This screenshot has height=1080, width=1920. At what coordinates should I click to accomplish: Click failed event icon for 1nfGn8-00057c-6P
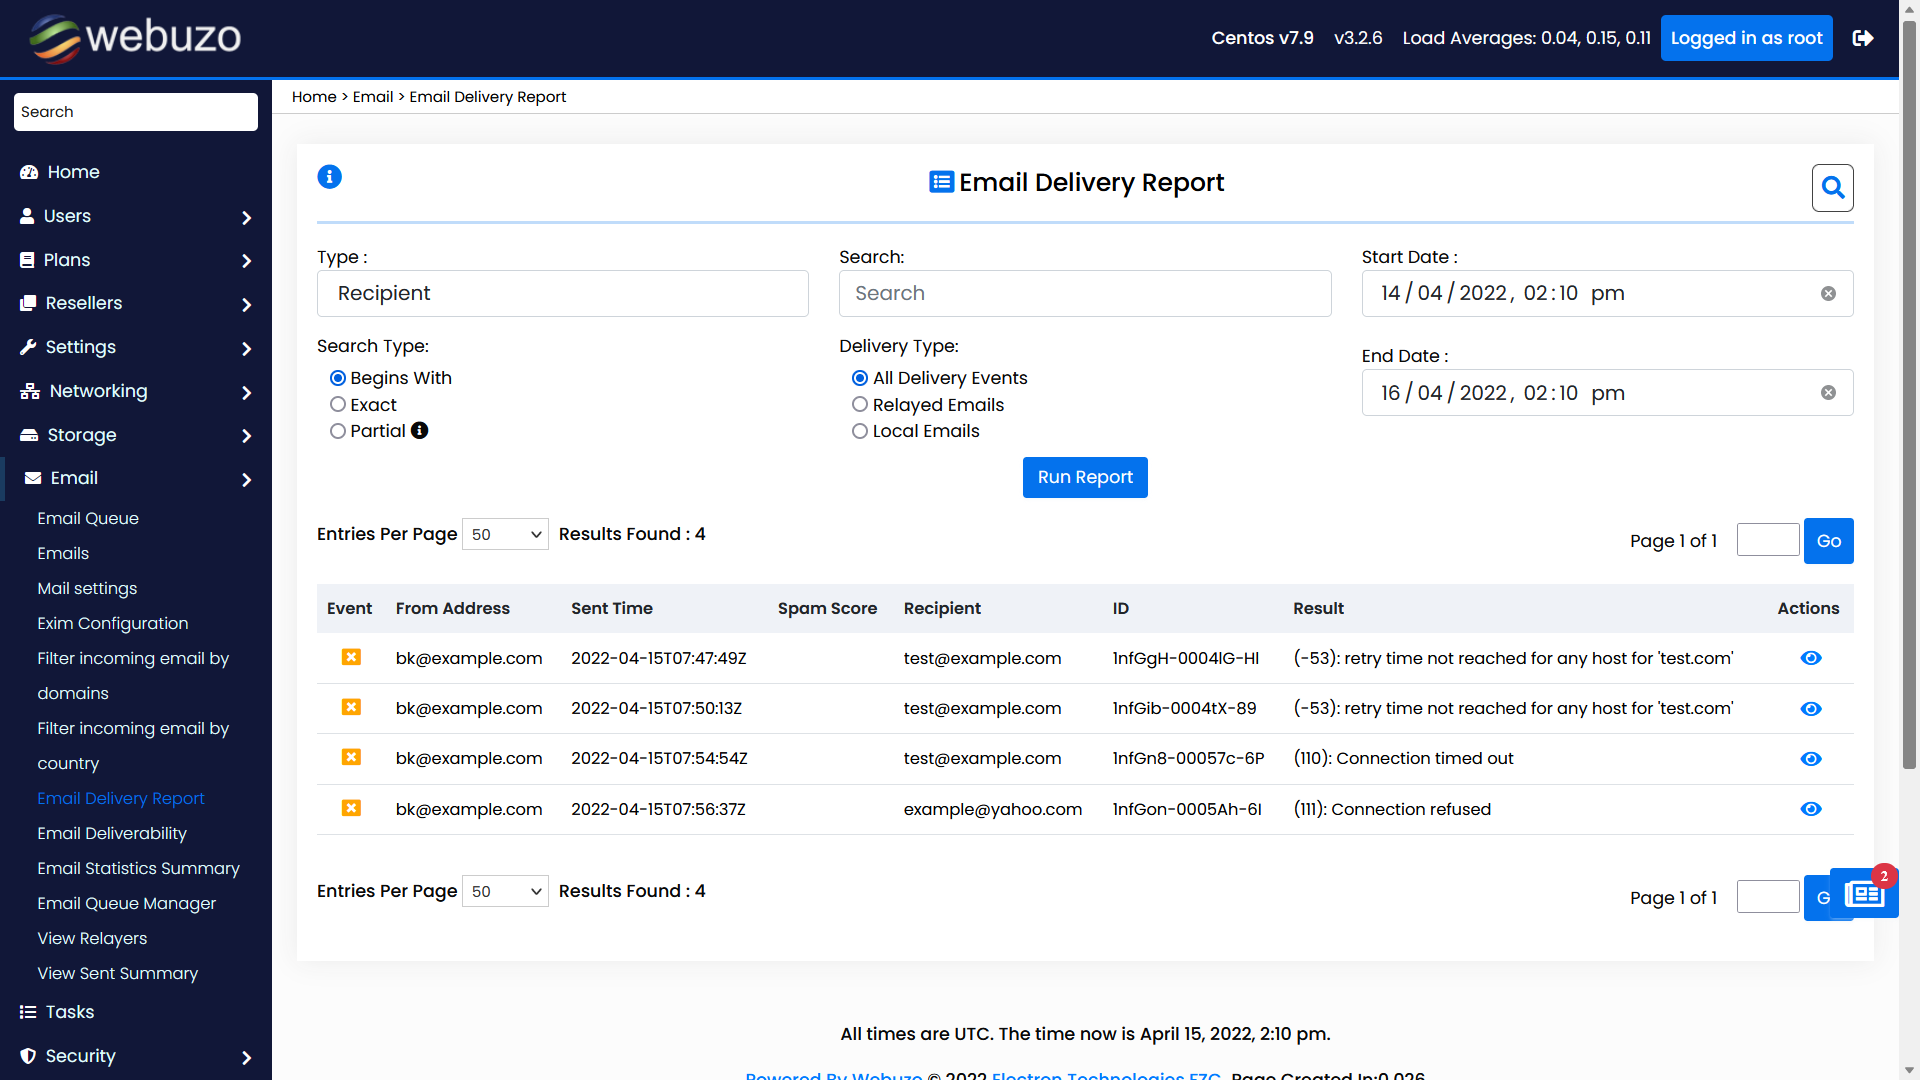[x=351, y=758]
